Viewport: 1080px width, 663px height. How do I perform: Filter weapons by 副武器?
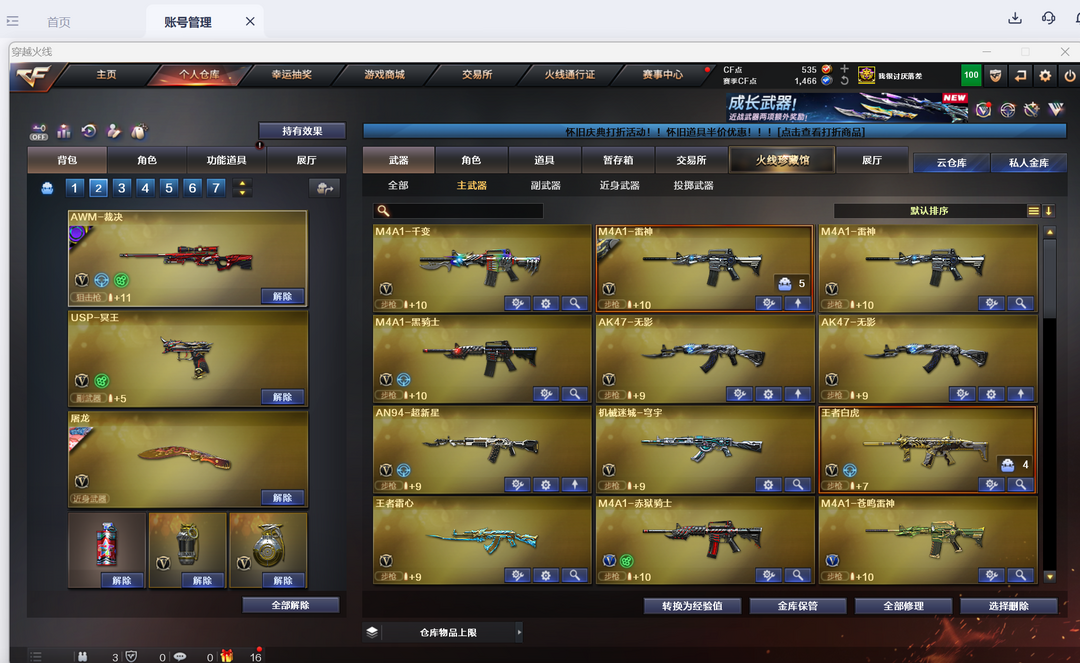click(546, 185)
